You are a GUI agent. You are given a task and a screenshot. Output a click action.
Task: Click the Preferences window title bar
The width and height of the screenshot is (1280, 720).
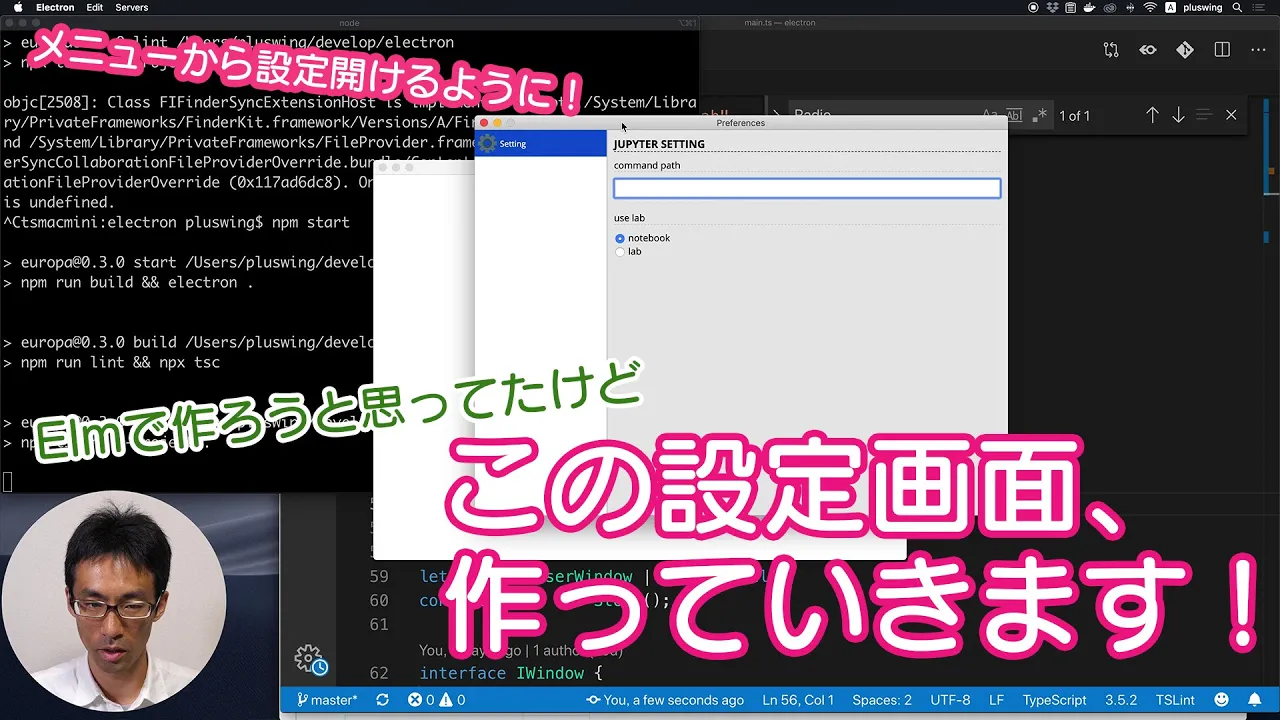741,123
